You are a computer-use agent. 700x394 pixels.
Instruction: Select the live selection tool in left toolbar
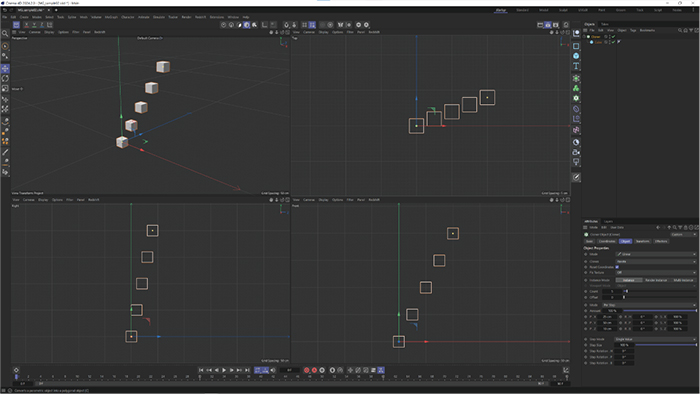click(x=5, y=46)
